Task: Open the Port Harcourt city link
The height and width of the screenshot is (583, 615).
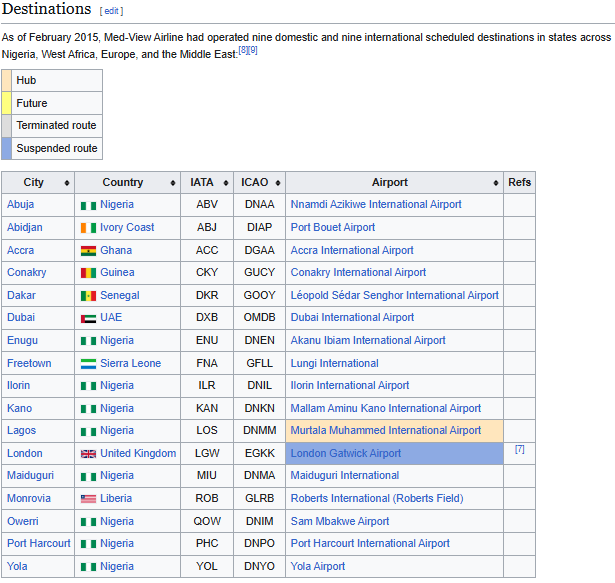Action: [39, 543]
